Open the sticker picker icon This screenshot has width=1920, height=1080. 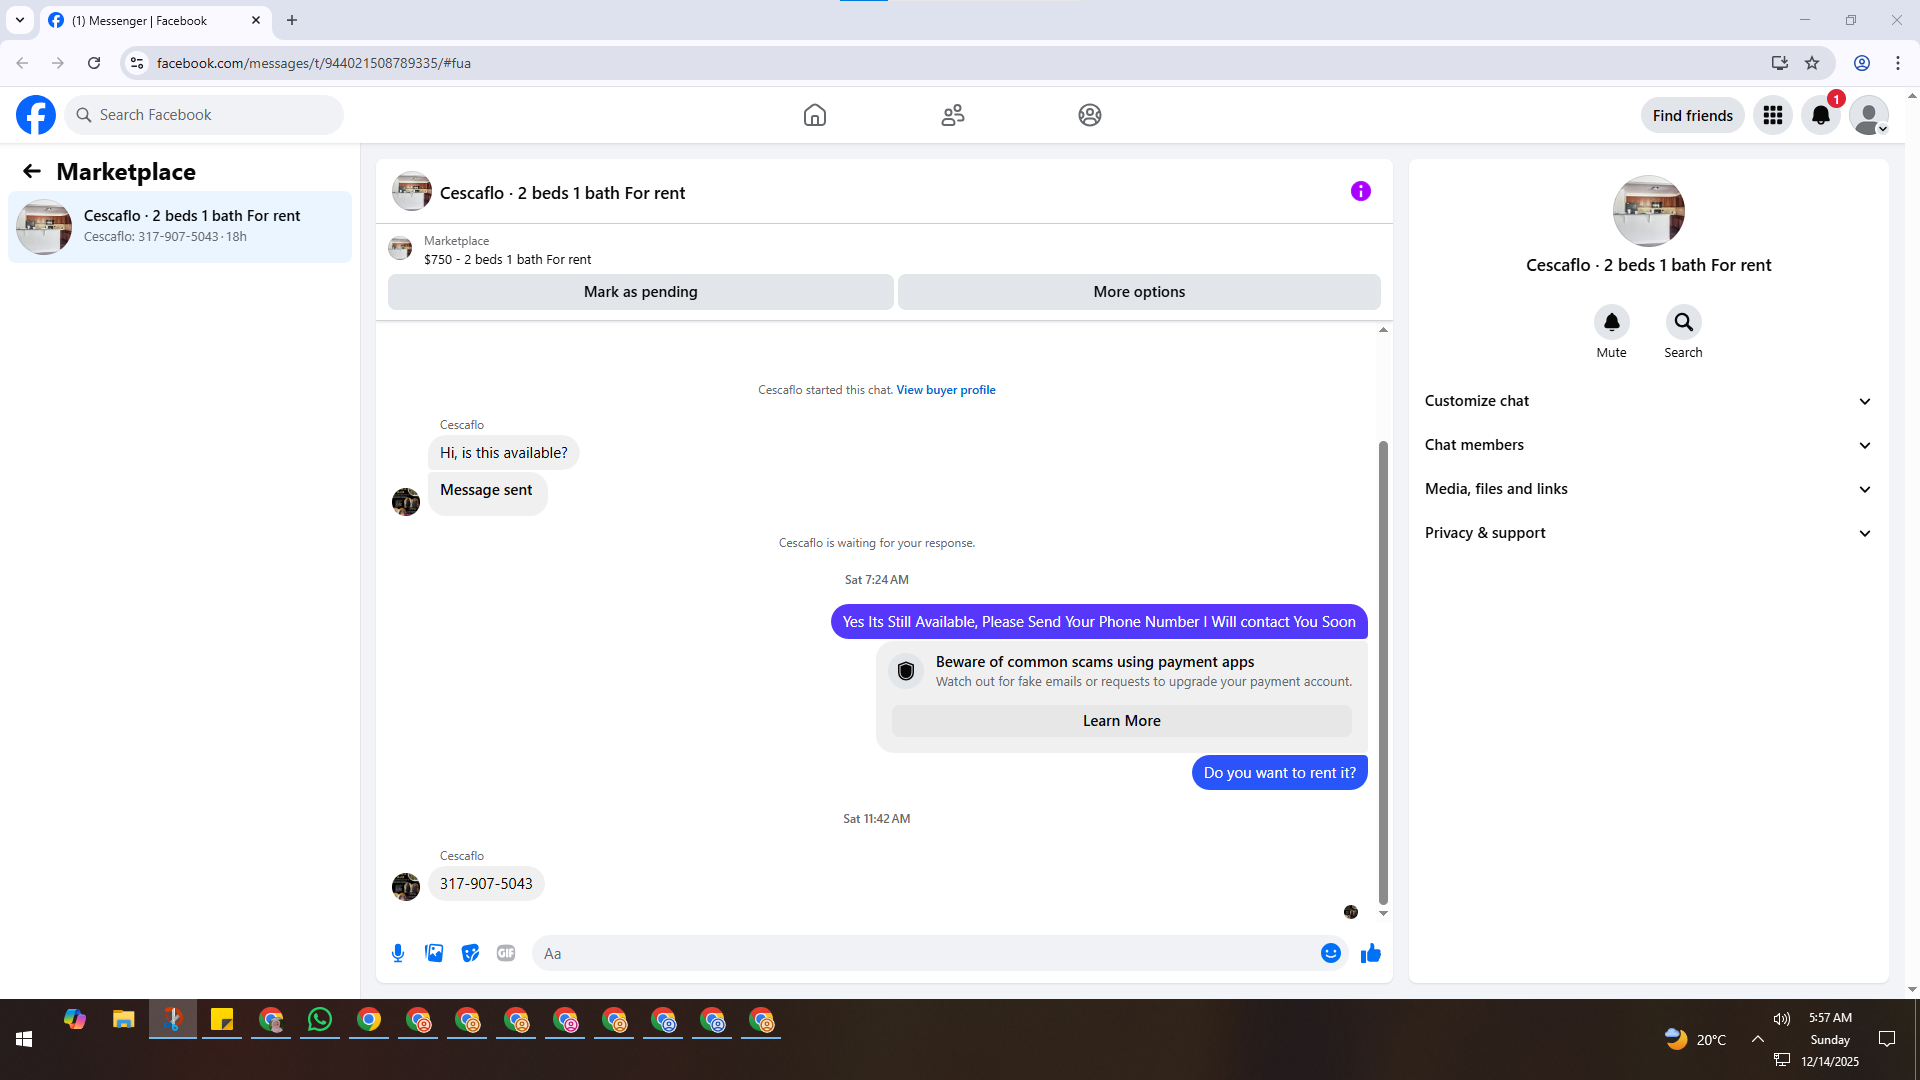pos(470,953)
